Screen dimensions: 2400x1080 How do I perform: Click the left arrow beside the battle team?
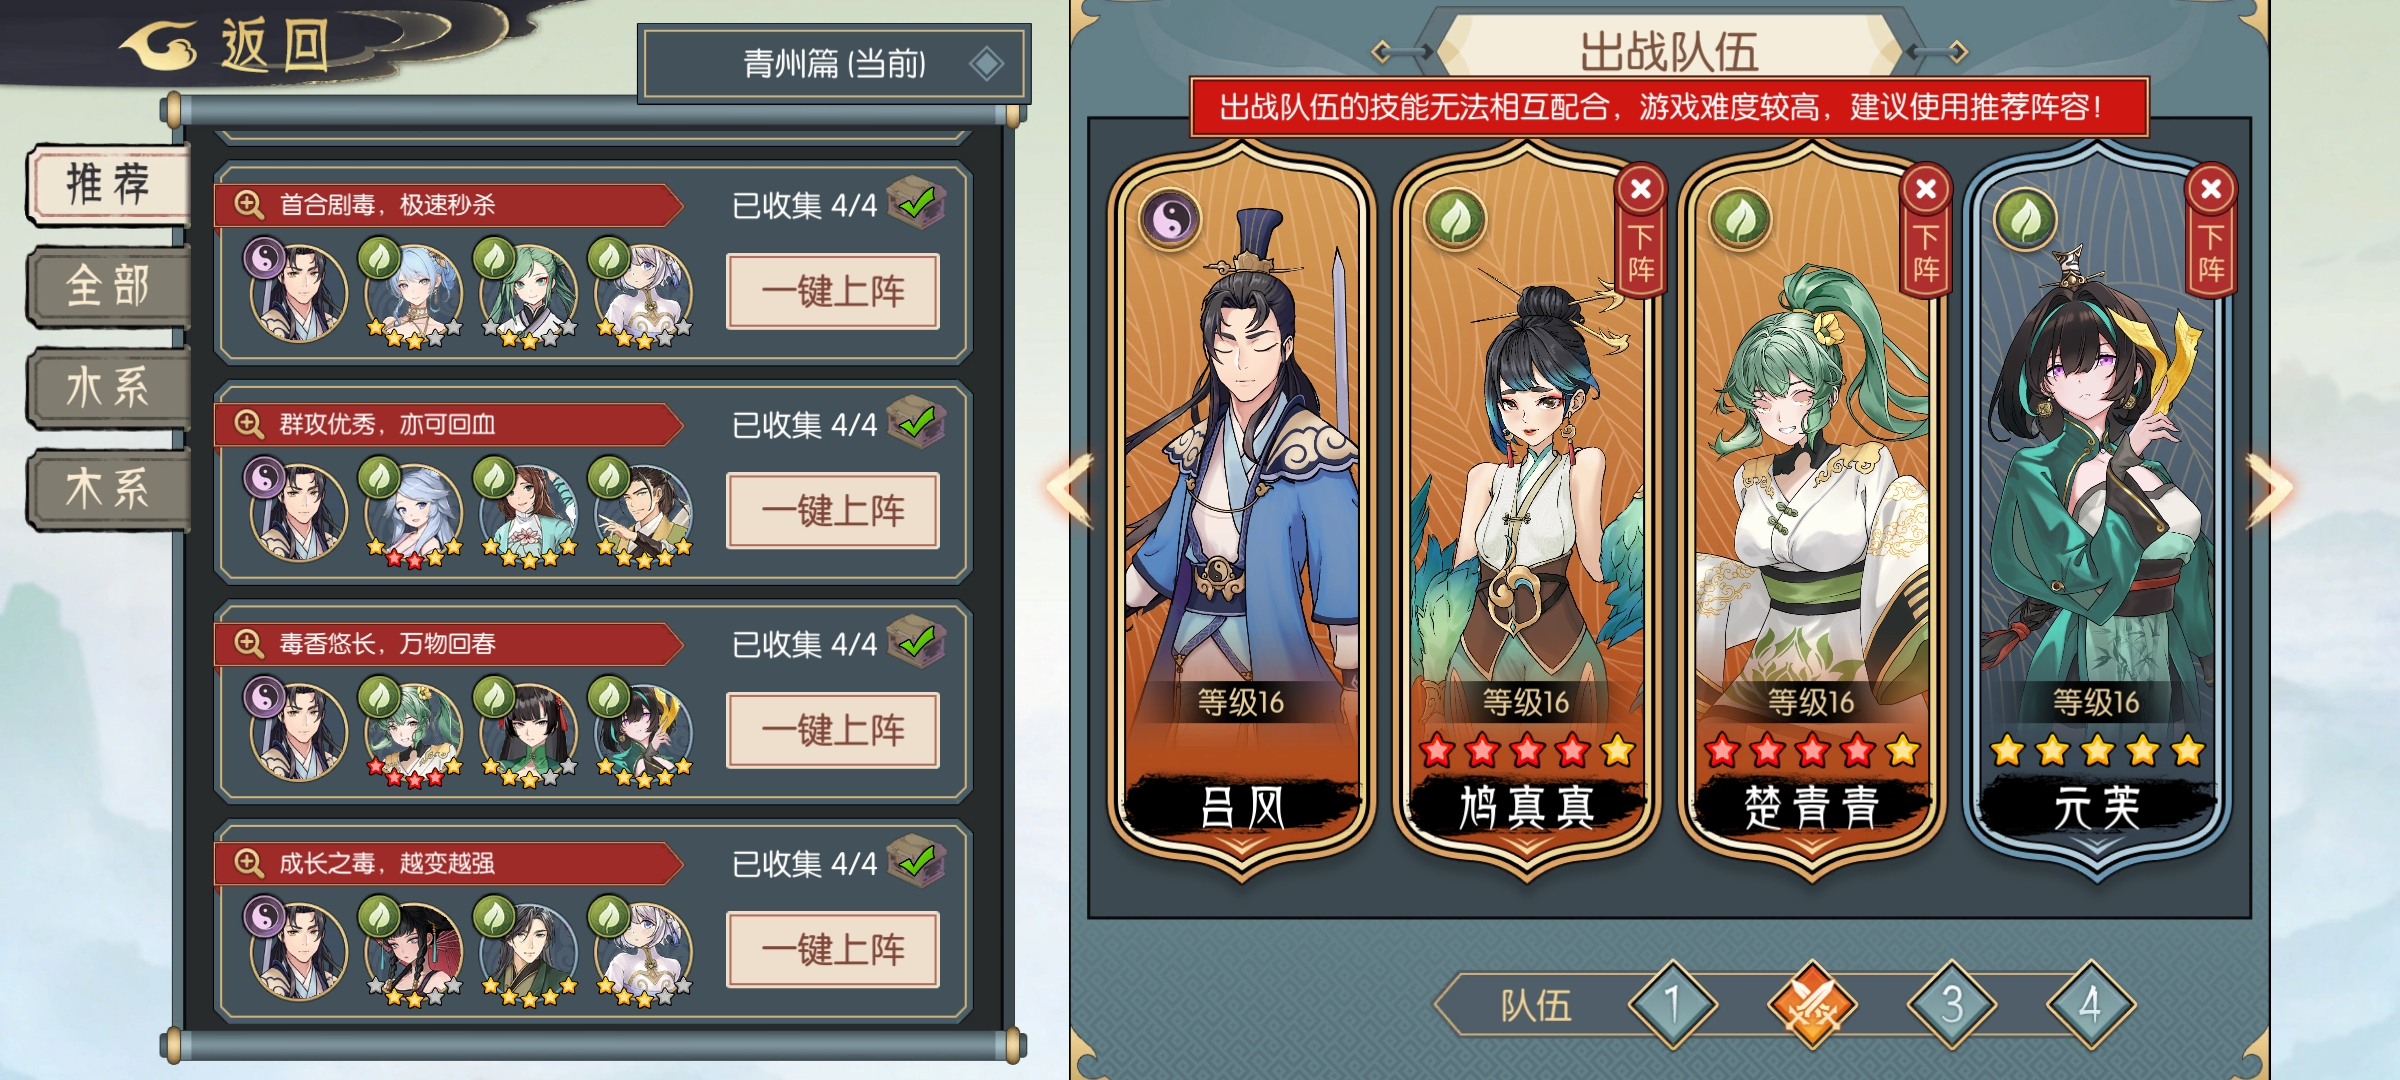coord(1070,489)
